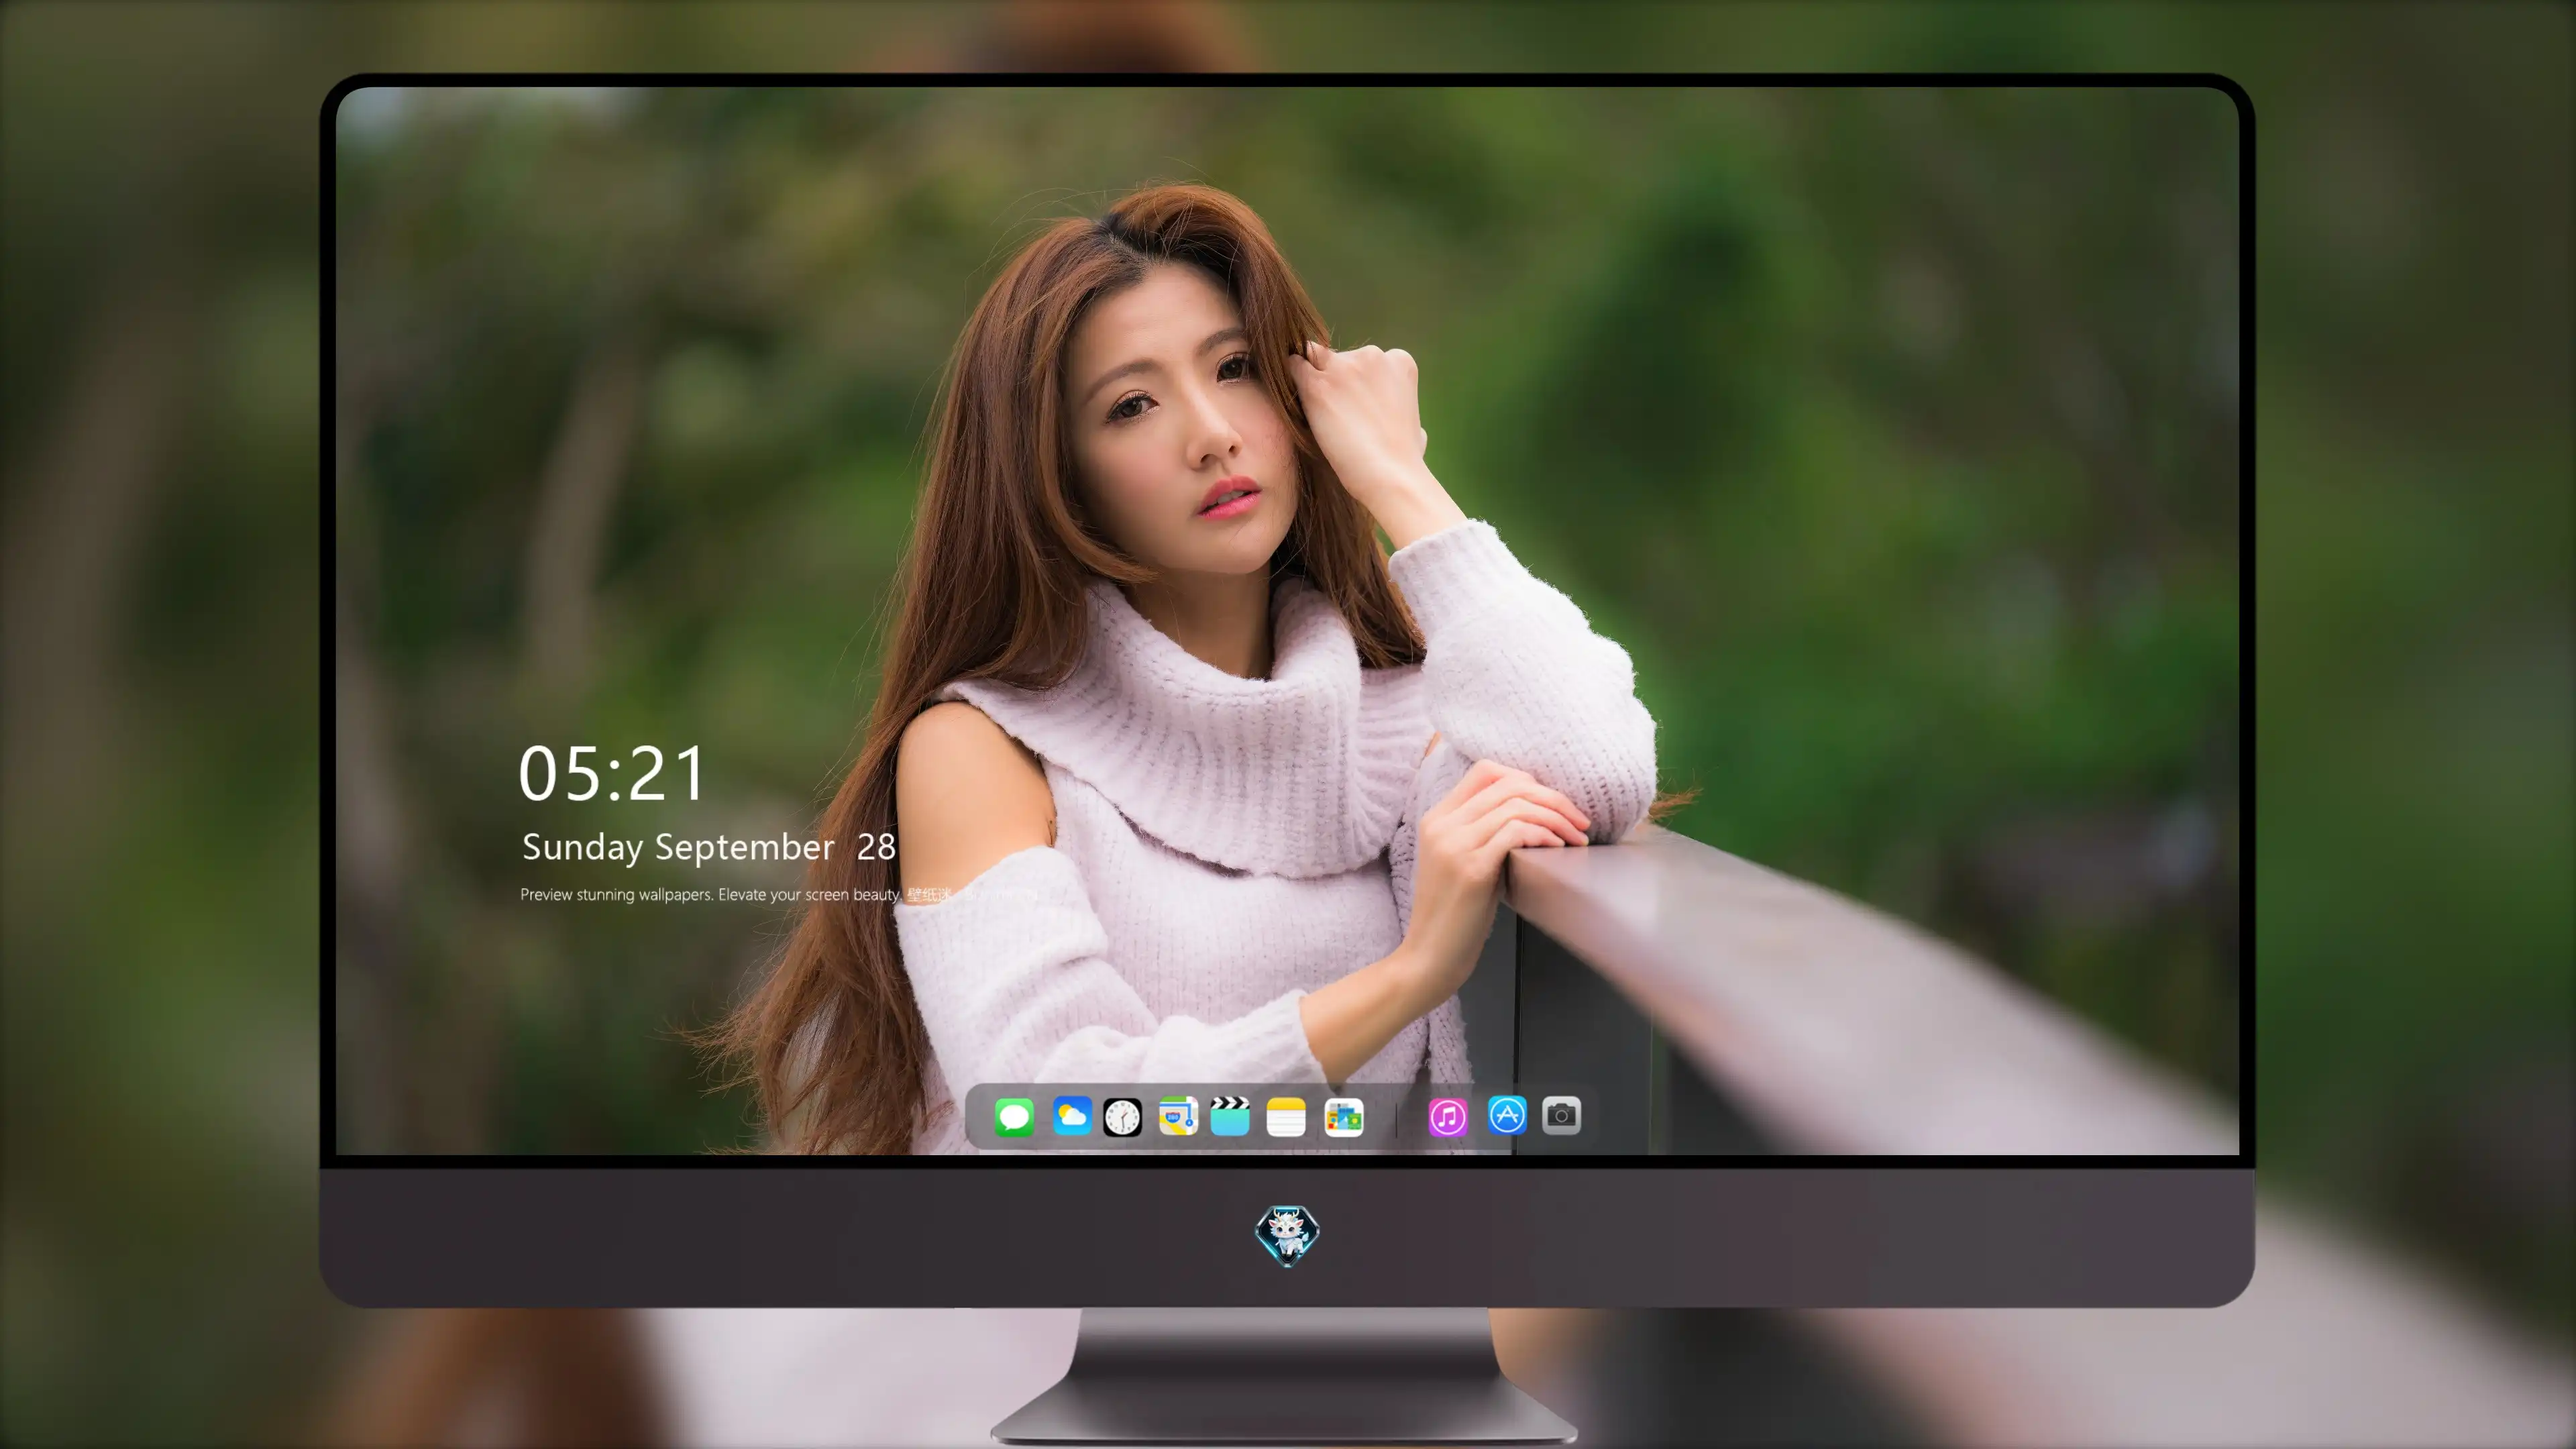2576x1449 pixels.
Task: Launch the pink iTunes music app
Action: click(1448, 1117)
